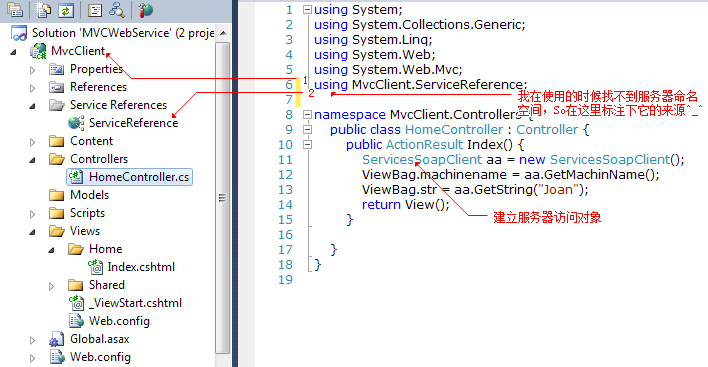
Task: Click the Service References folder icon
Action: coord(56,105)
